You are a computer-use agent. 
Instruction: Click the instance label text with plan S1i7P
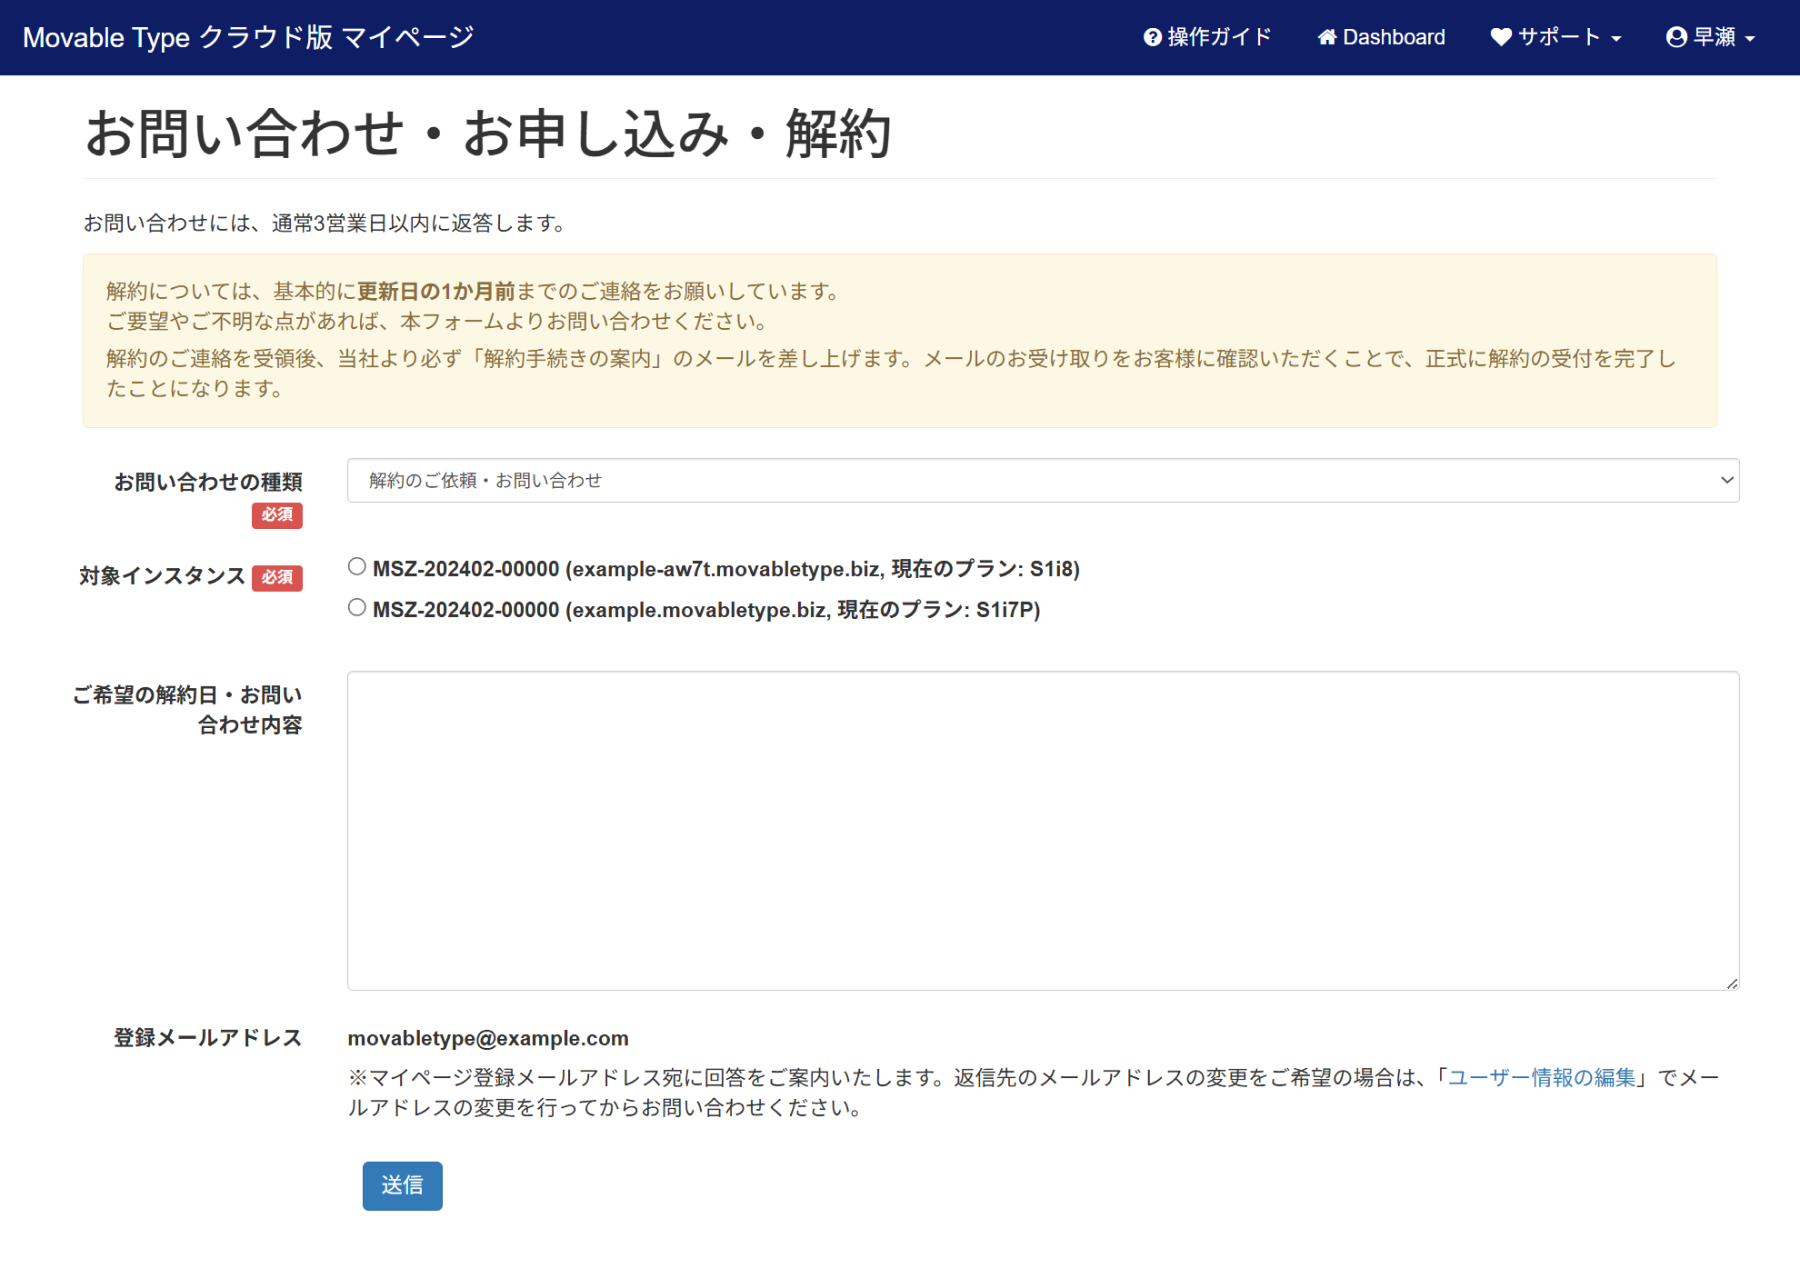[x=706, y=610]
